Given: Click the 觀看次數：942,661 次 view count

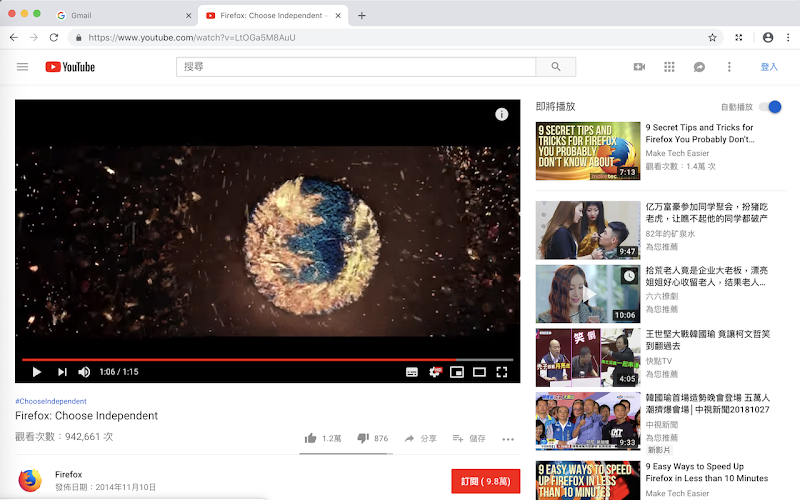Looking at the screenshot, I should pos(64,437).
